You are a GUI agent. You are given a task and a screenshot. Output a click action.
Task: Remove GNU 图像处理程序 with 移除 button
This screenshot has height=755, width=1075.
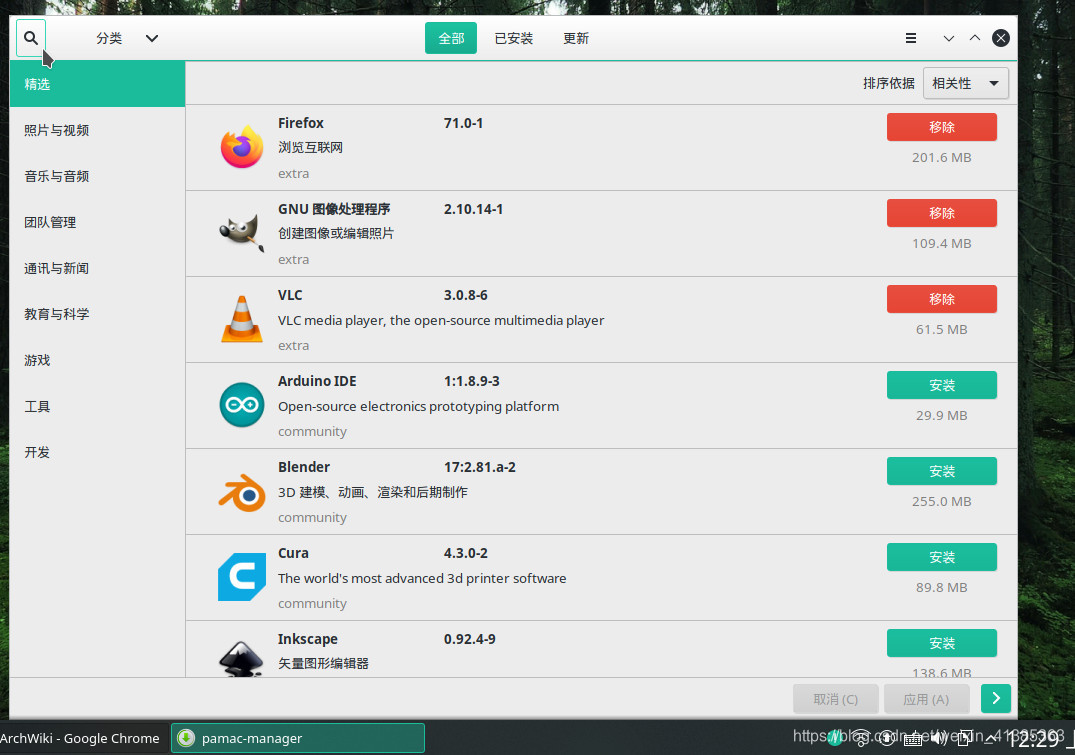tap(941, 213)
